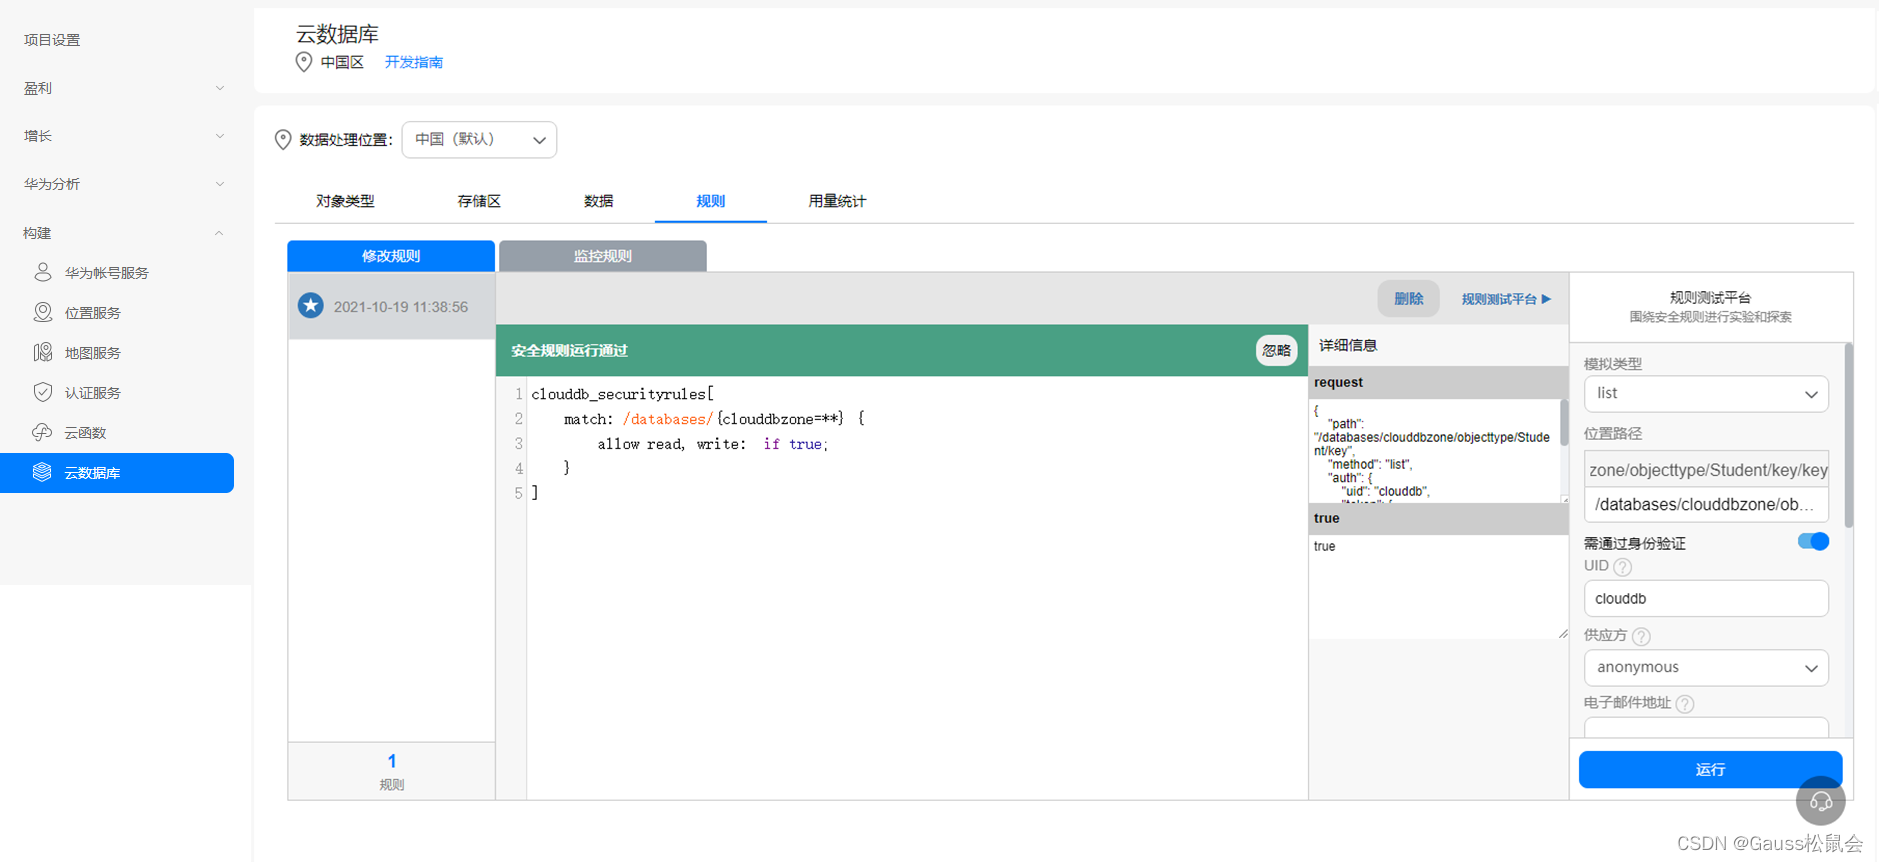The image size is (1879, 862).
Task: Click the rule test panel scrollbar
Action: click(1848, 435)
